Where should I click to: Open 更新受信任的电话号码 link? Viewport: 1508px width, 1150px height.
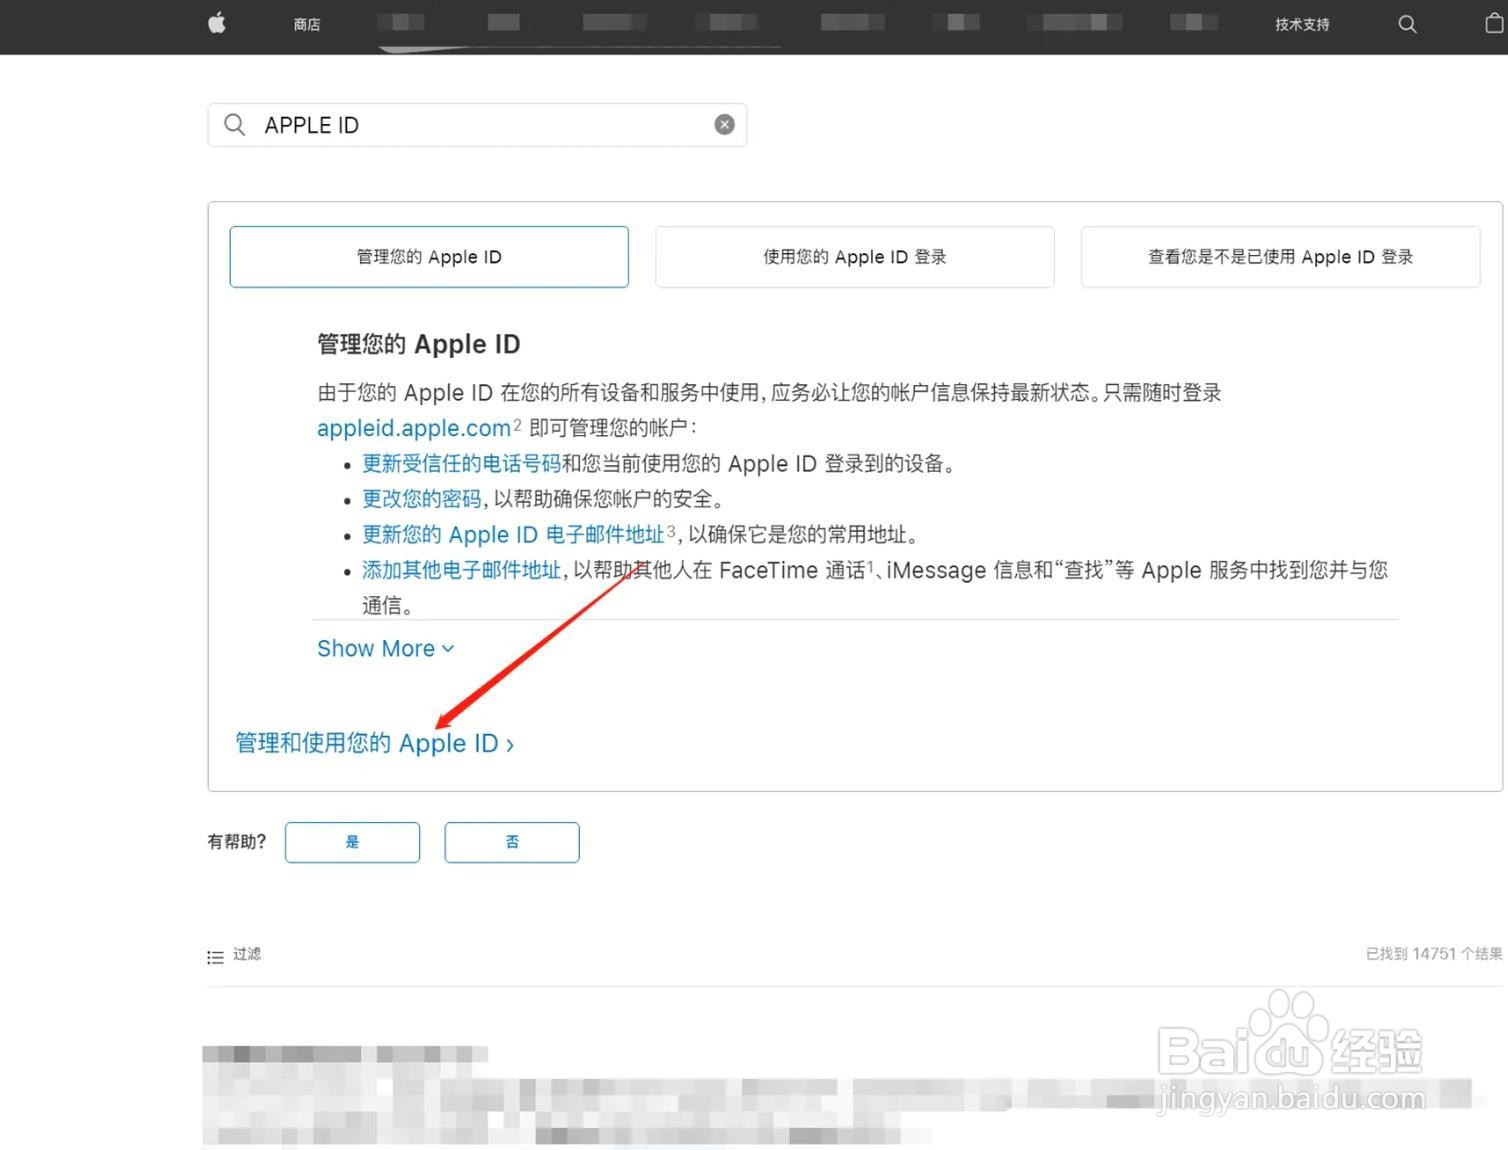[461, 463]
